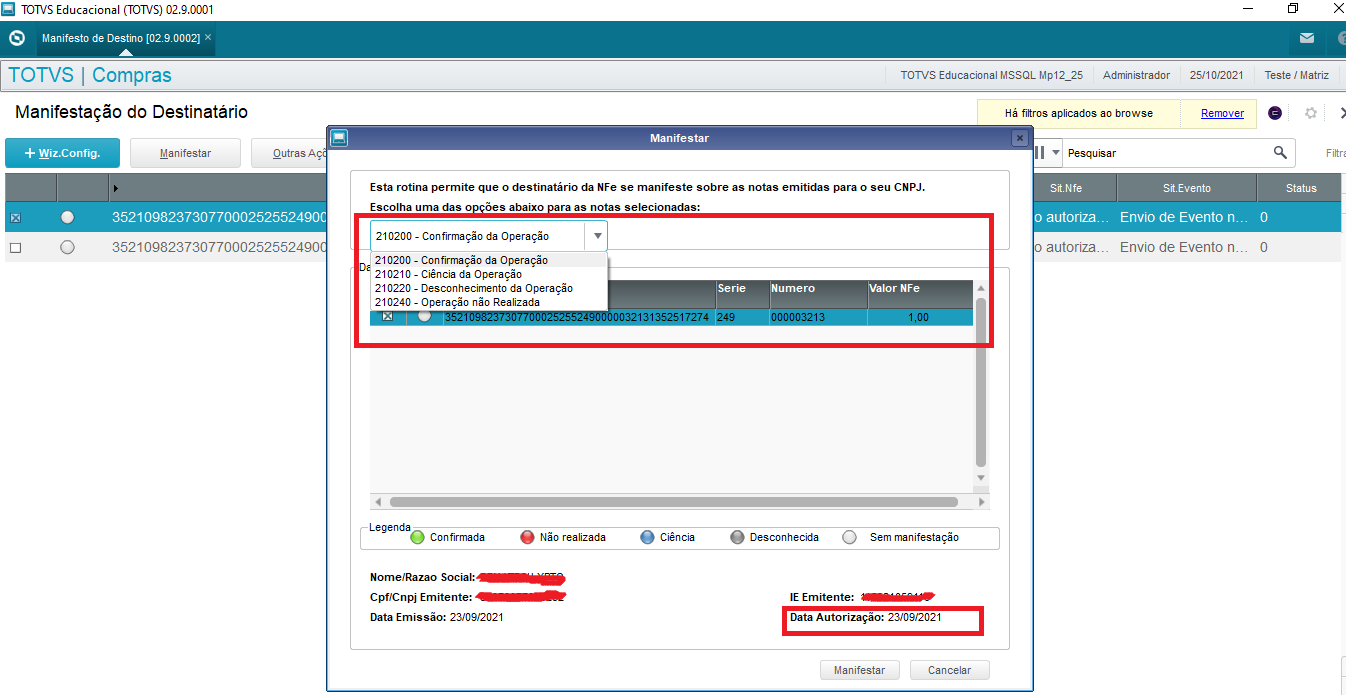Open browse settings gear icon
1346x695 pixels.
pyautogui.click(x=1311, y=113)
